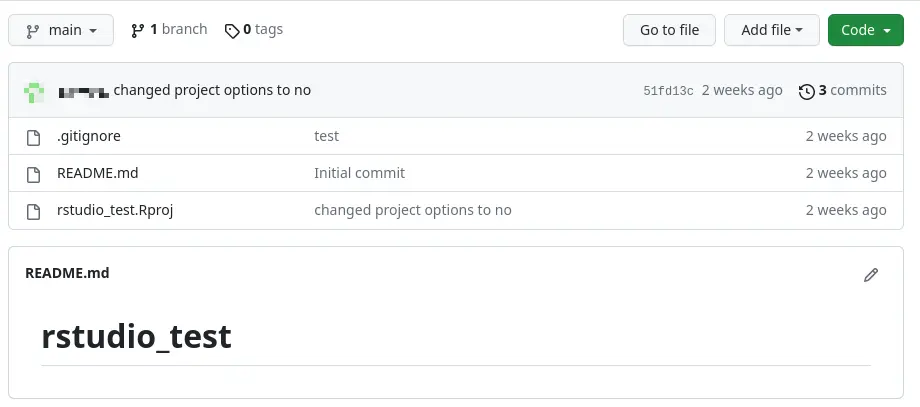The image size is (920, 407).
Task: Click the tag icon next to 0 tags
Action: (232, 31)
